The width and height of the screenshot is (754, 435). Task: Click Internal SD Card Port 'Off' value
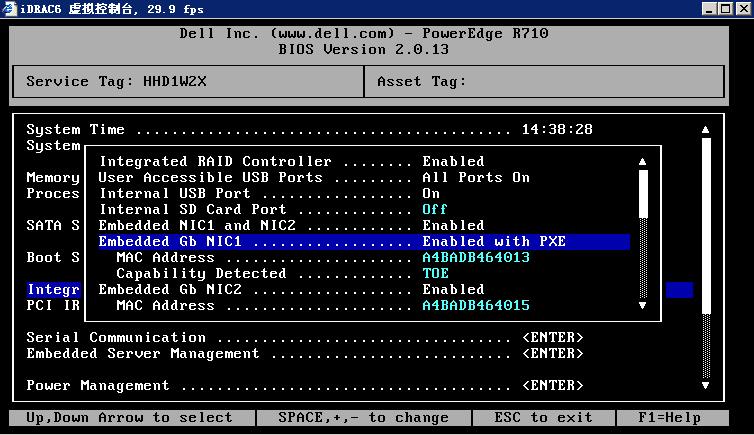pos(435,209)
